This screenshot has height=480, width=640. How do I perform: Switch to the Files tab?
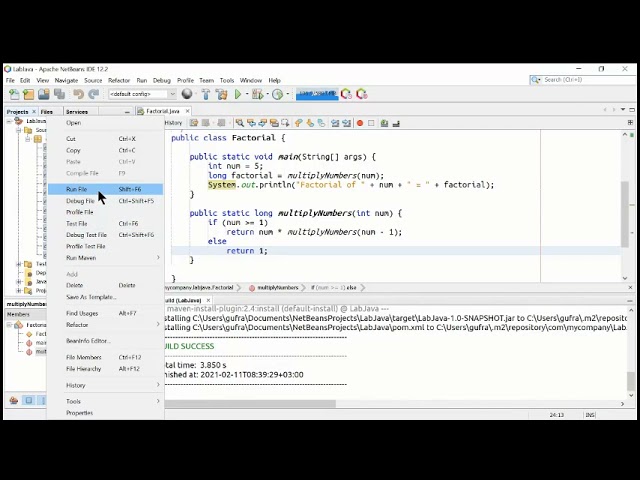[x=47, y=112]
